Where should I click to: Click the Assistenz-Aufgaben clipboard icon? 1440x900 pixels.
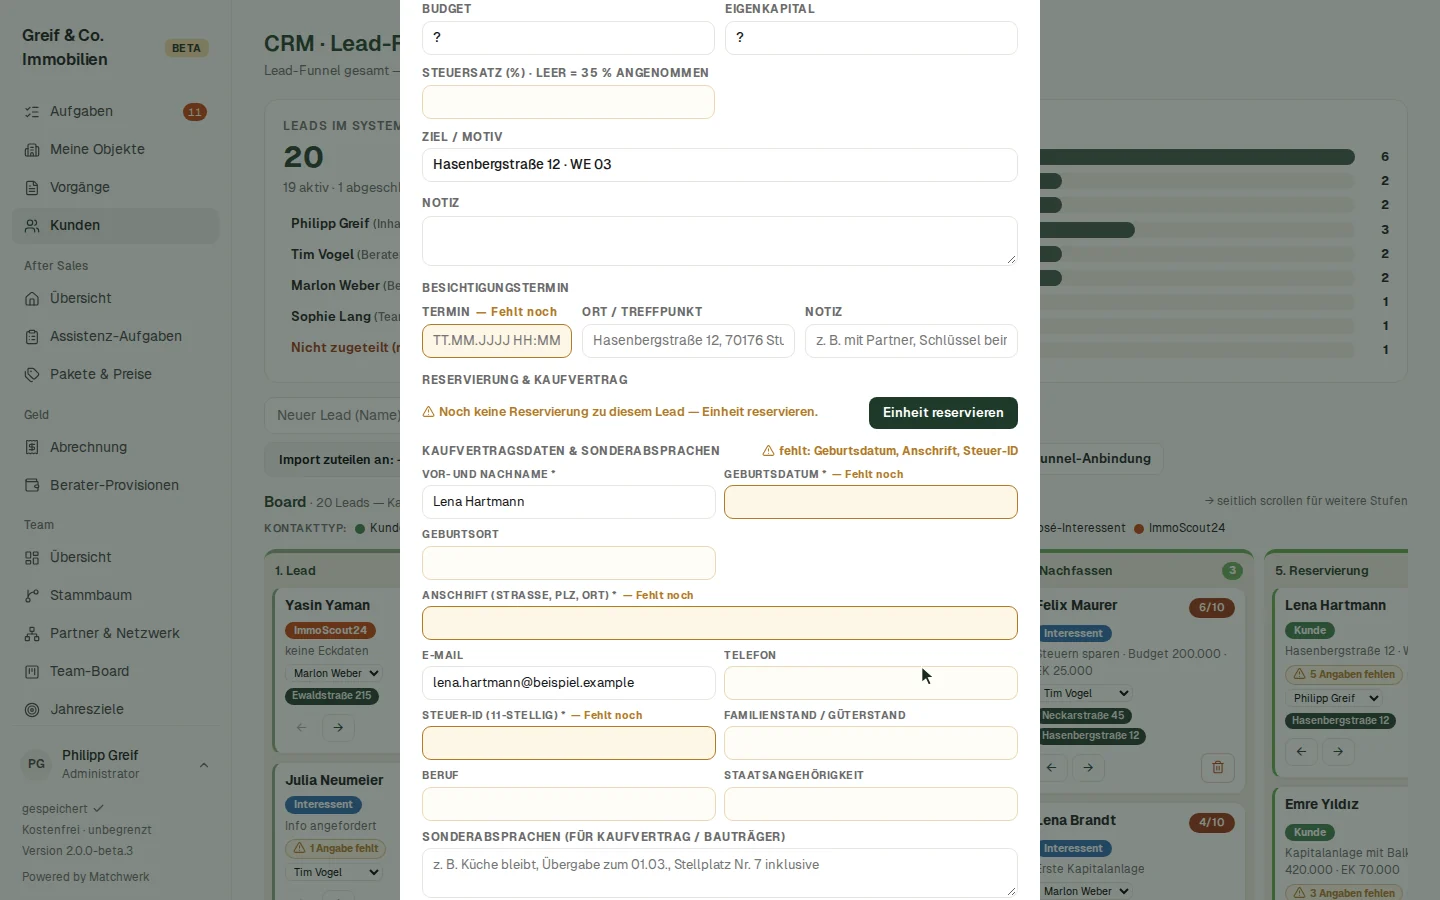coord(32,337)
